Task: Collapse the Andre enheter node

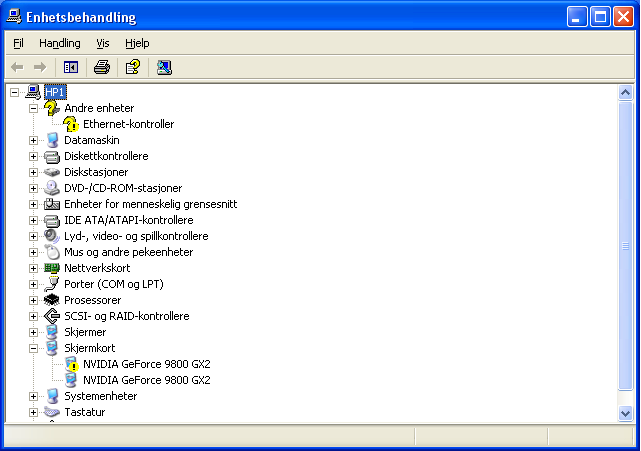Action: tap(33, 108)
